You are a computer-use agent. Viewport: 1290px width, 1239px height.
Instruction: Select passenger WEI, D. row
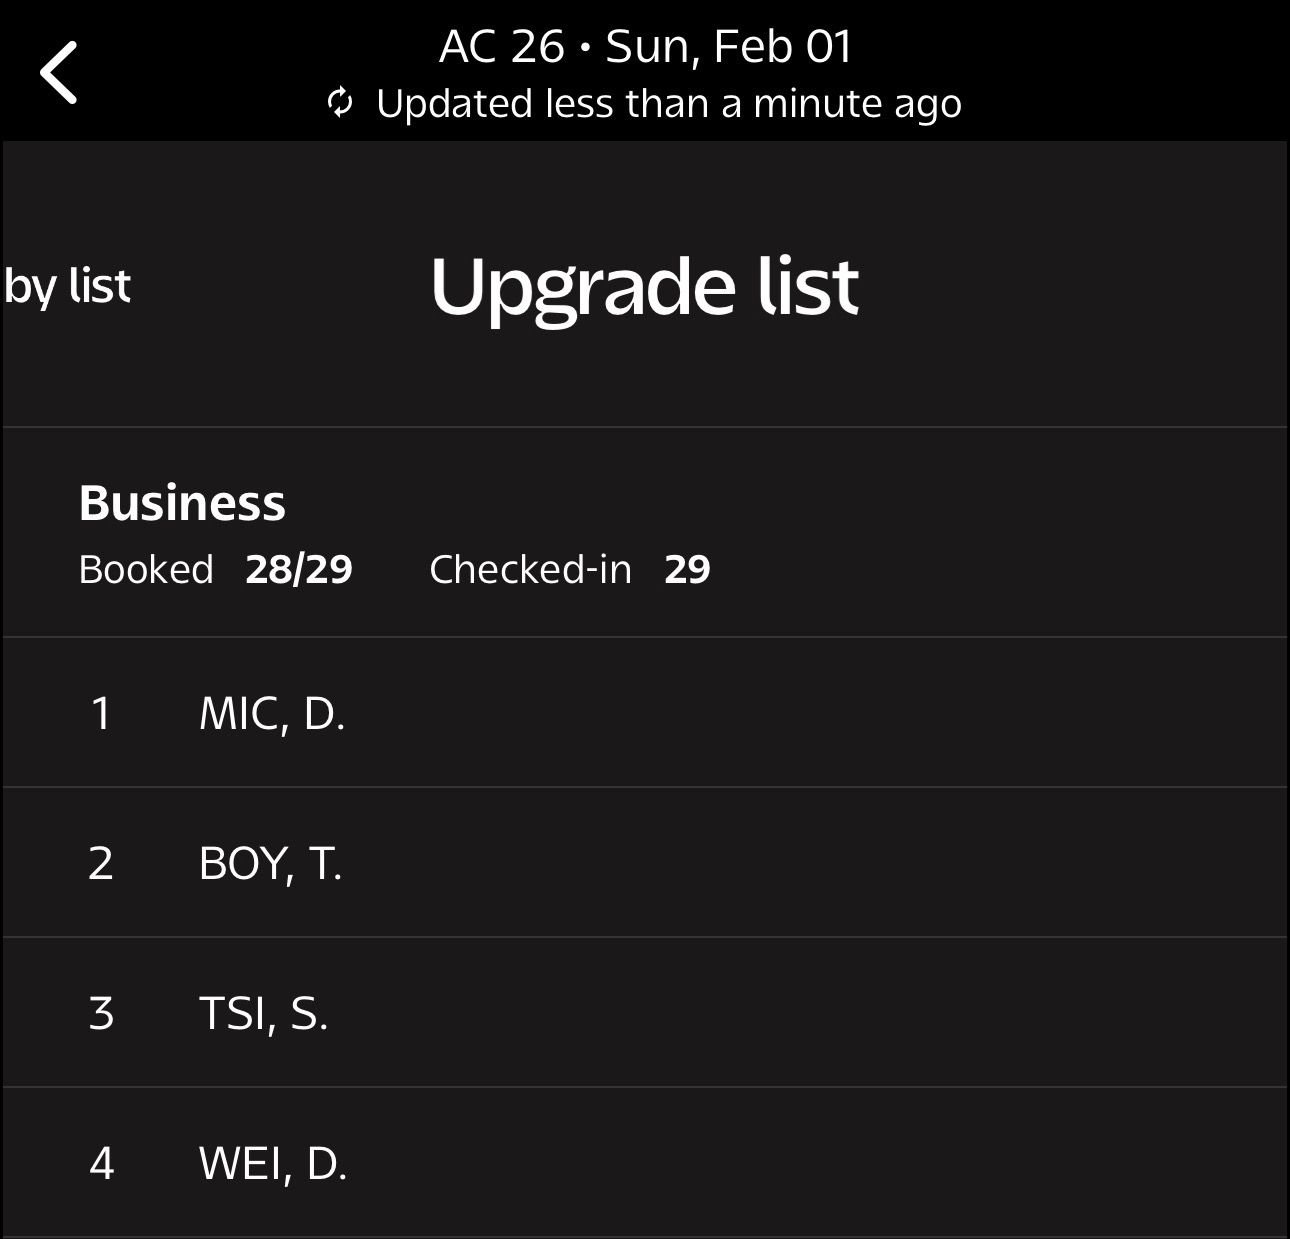pos(273,1163)
